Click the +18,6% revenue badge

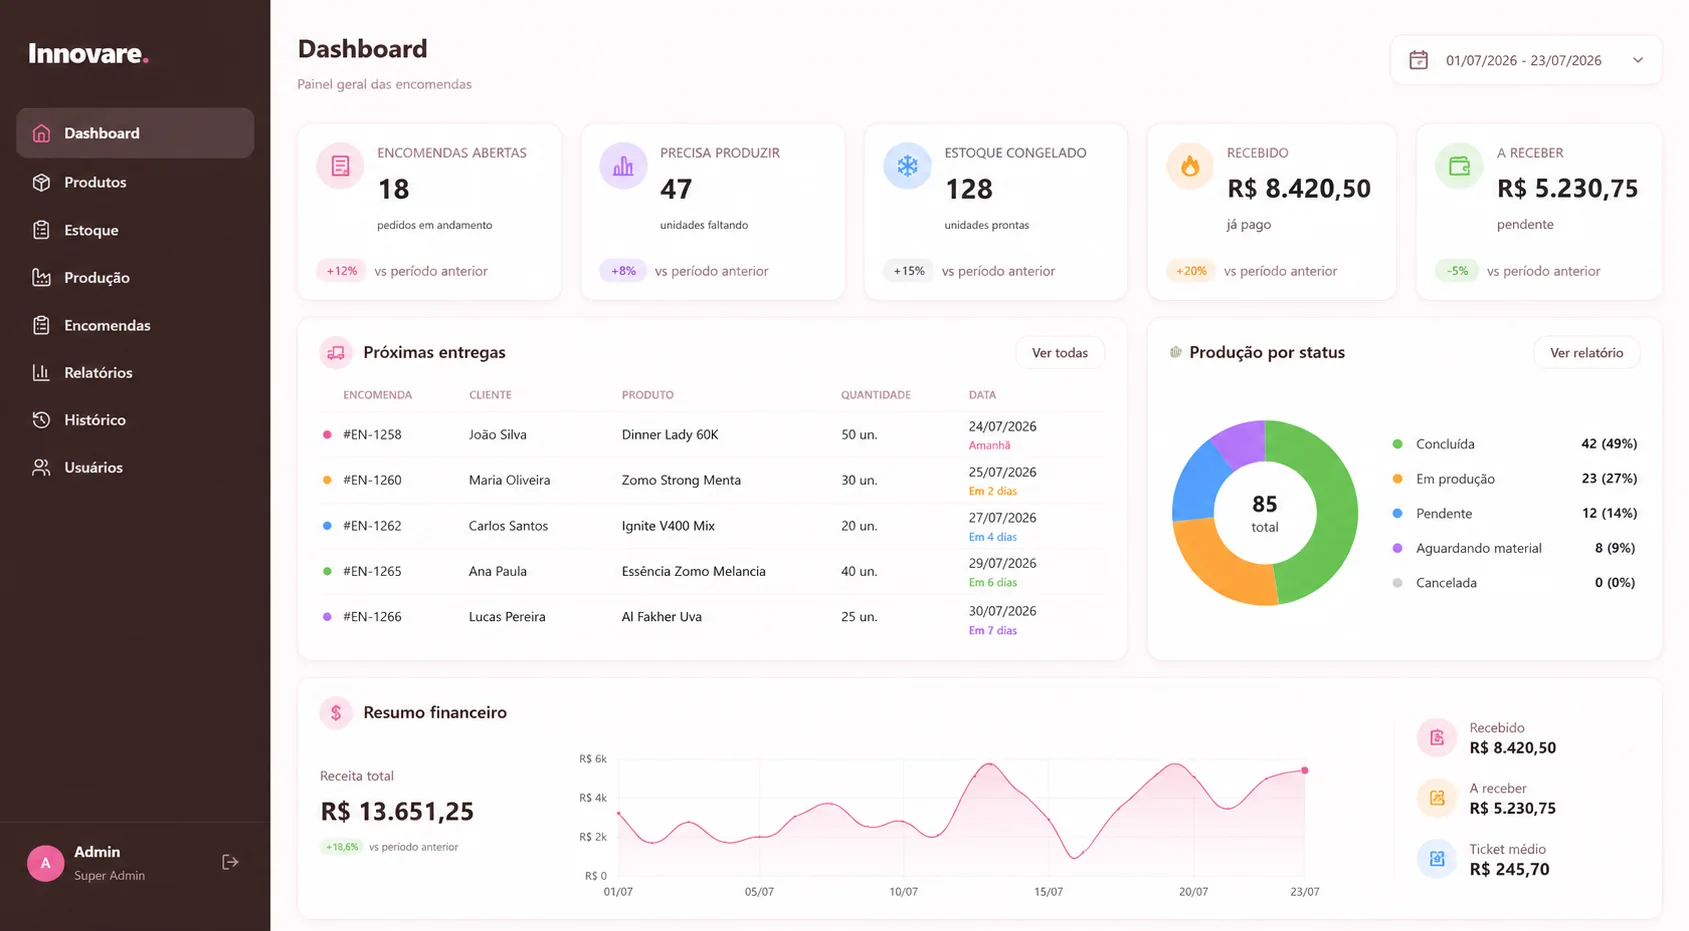coord(342,847)
